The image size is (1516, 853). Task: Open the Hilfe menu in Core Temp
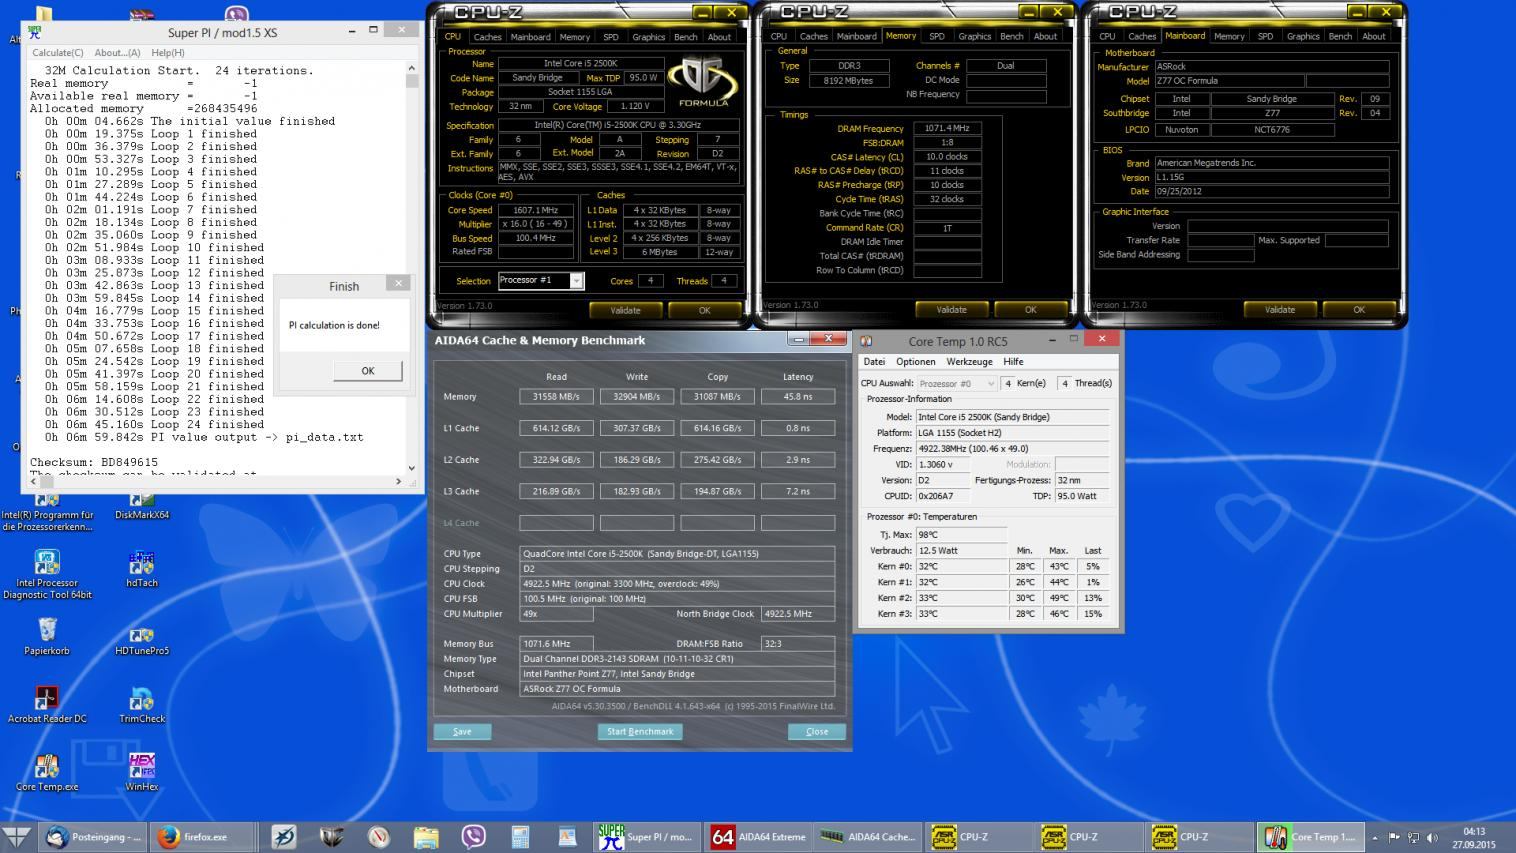pyautogui.click(x=1013, y=361)
